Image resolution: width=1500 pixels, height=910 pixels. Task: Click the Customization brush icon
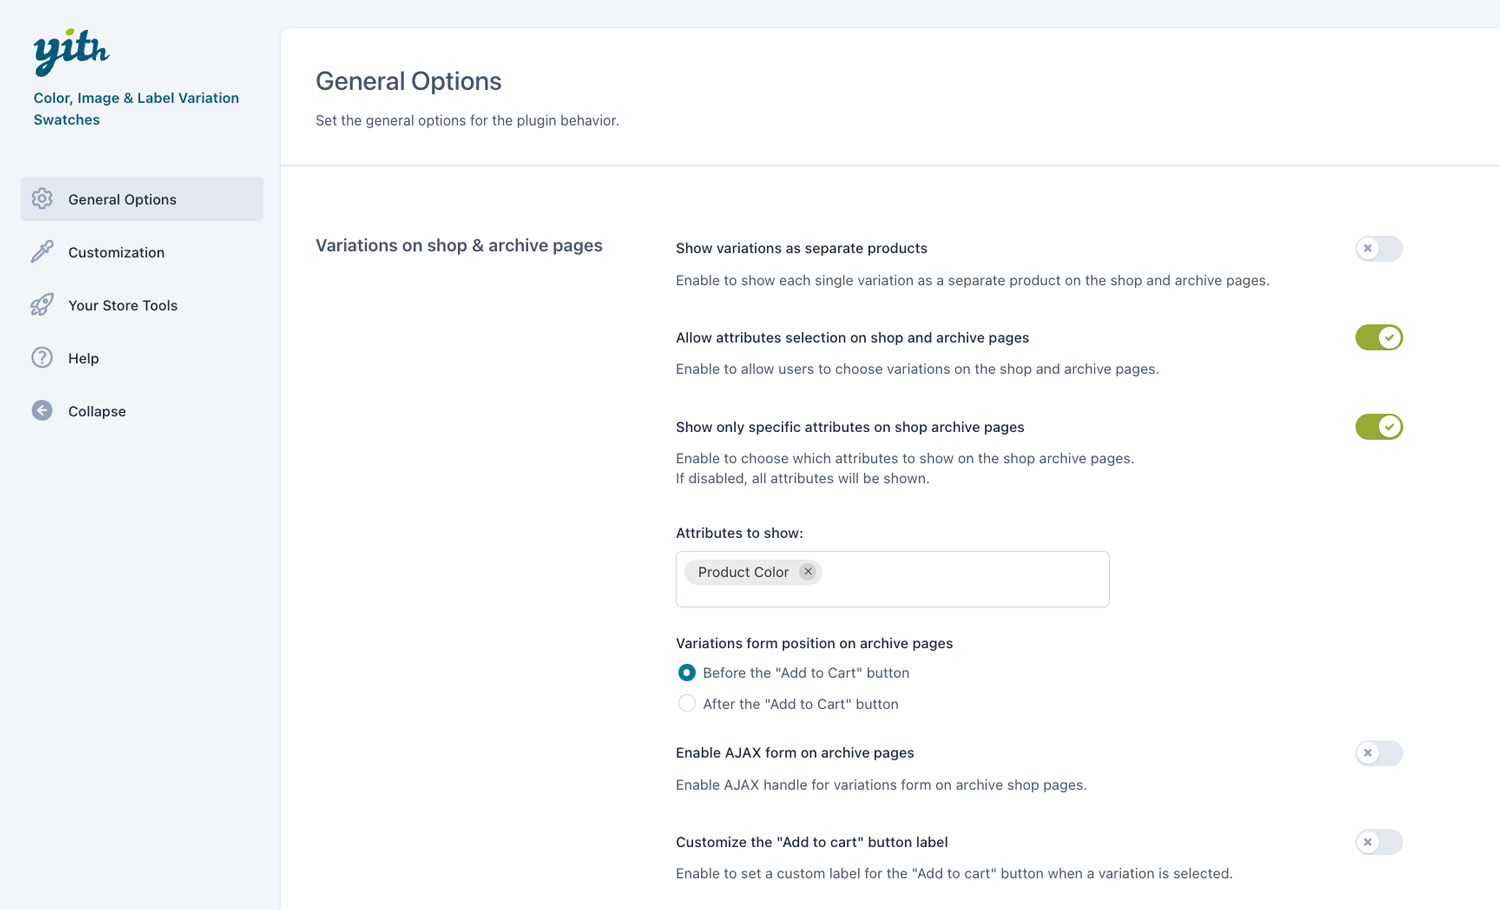click(42, 252)
